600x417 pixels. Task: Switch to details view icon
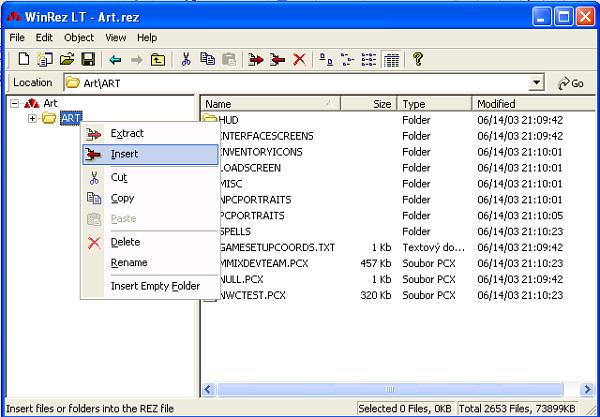tap(391, 60)
